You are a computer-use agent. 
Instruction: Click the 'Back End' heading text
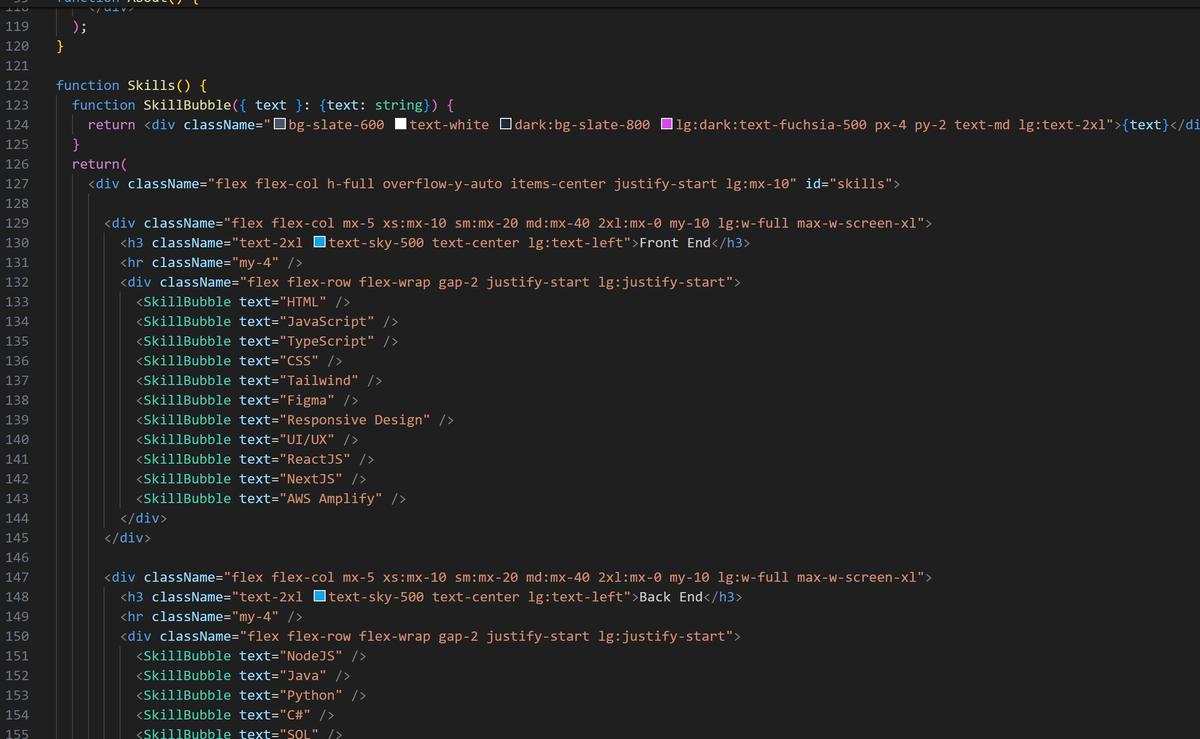[671, 597]
